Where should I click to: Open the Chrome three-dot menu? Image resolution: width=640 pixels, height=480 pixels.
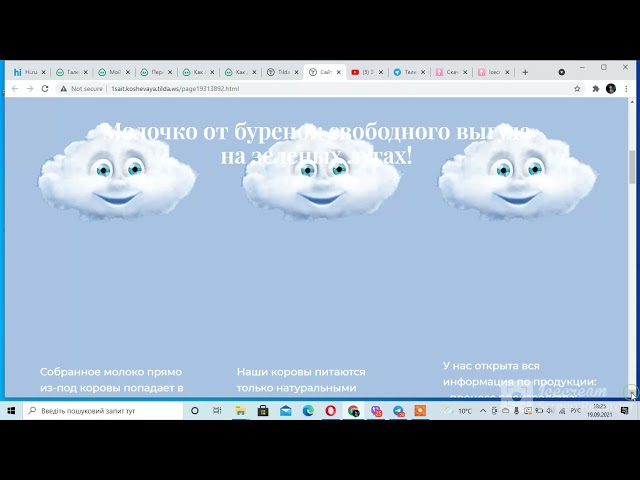point(626,89)
